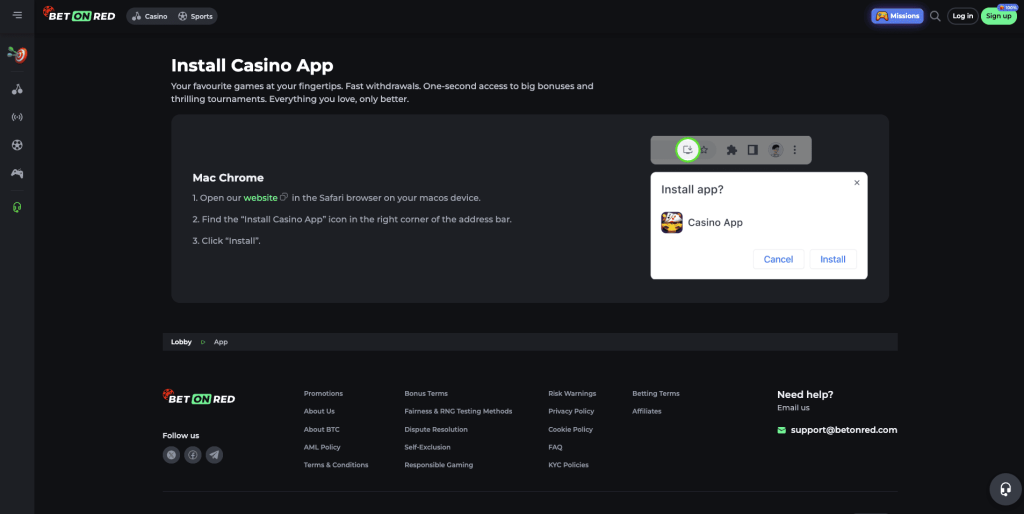Open the green headset support icon in sidebar
The height and width of the screenshot is (514, 1024).
[x=17, y=207]
